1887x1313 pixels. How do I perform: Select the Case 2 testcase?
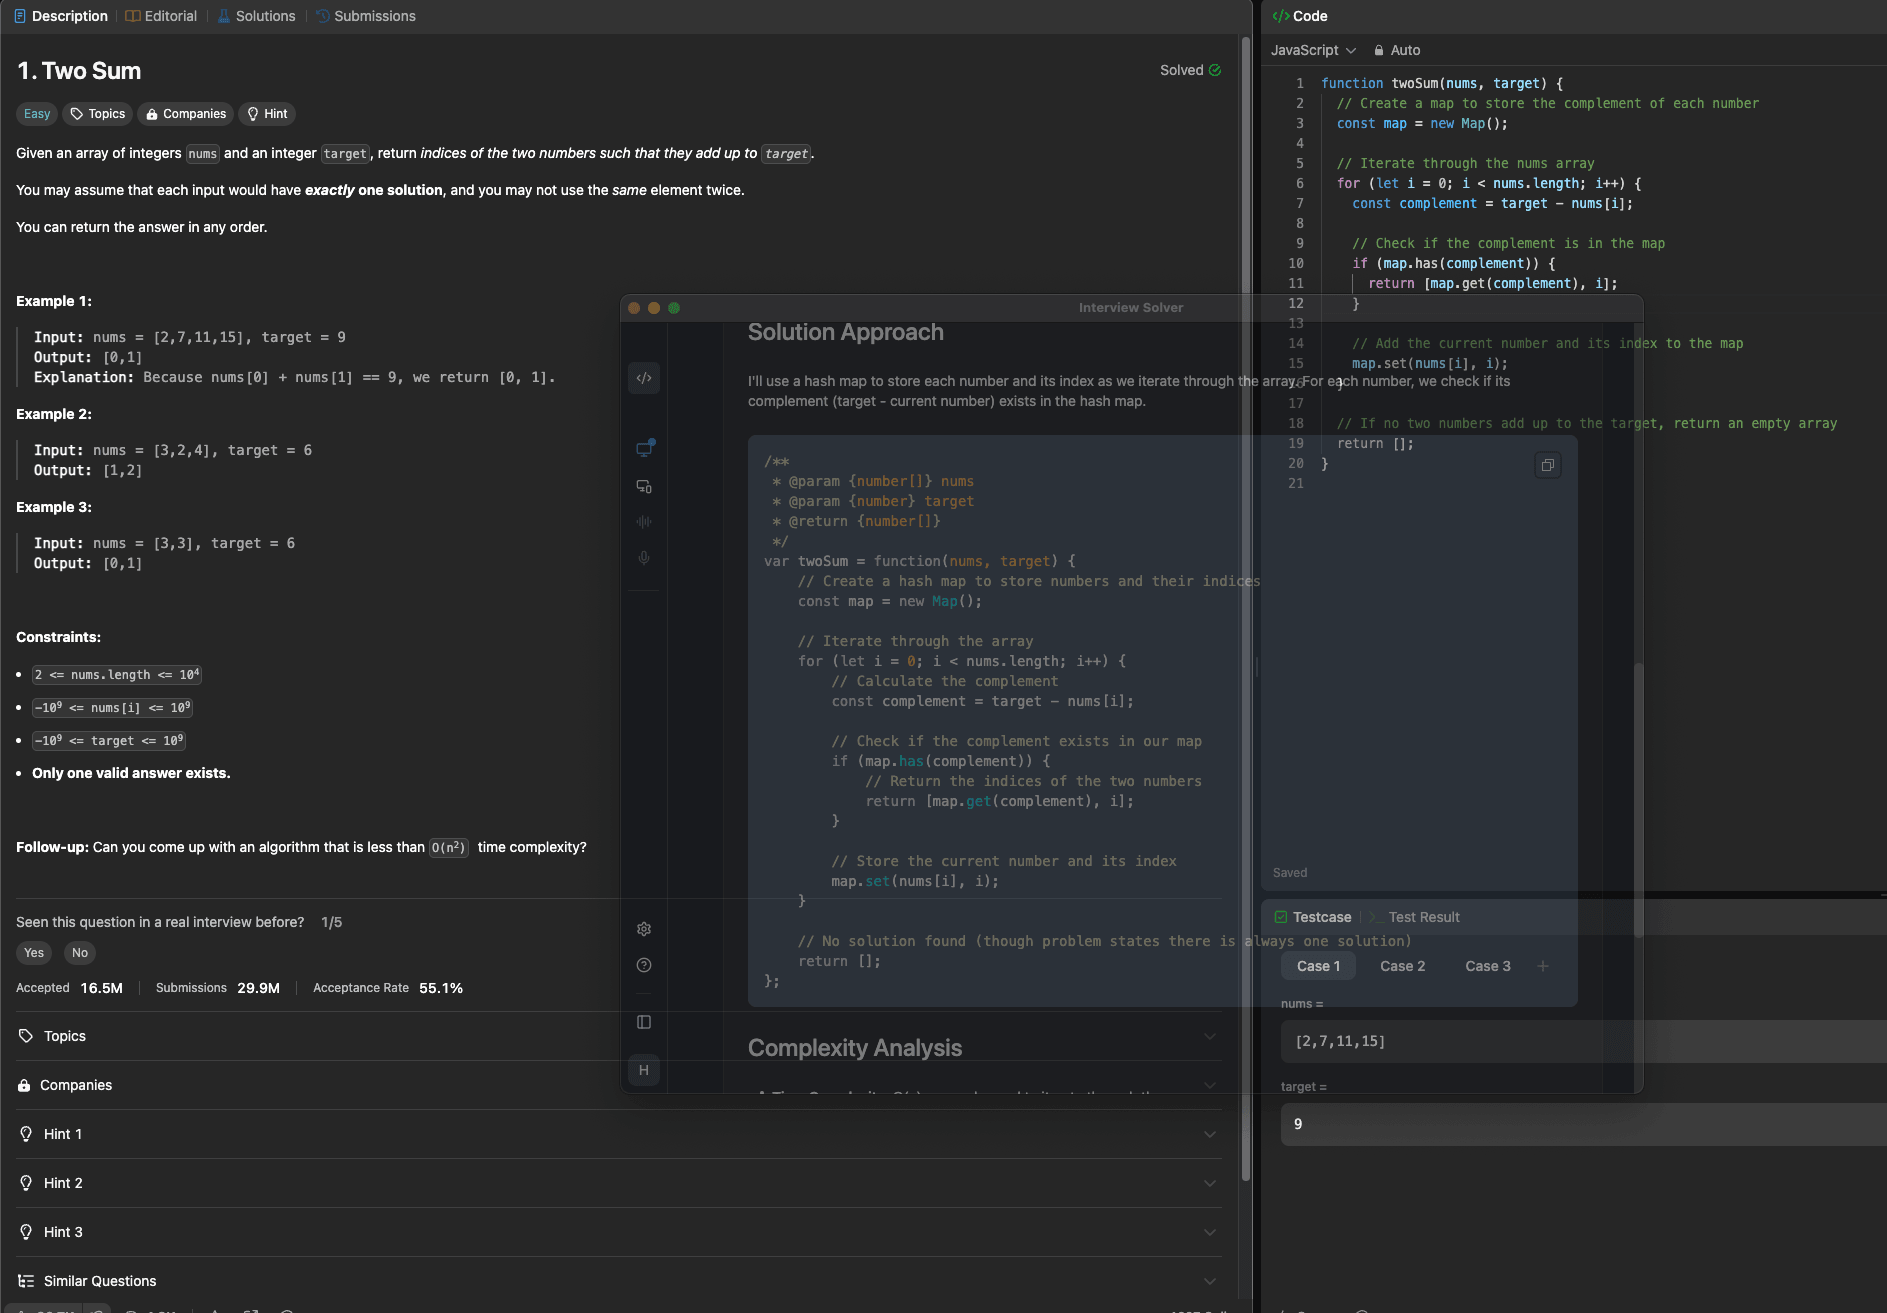(x=1402, y=966)
